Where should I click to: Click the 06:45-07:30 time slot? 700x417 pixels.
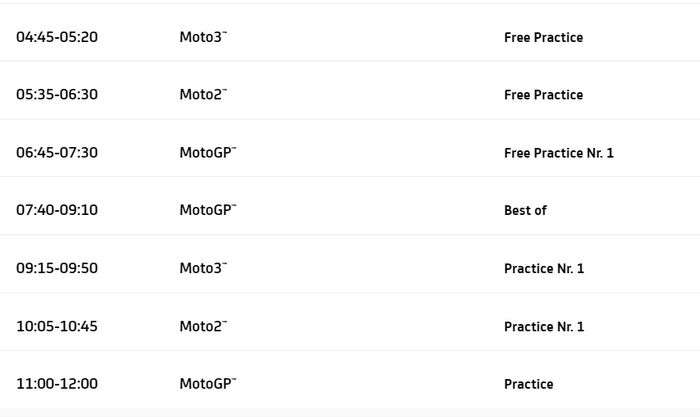coord(57,153)
